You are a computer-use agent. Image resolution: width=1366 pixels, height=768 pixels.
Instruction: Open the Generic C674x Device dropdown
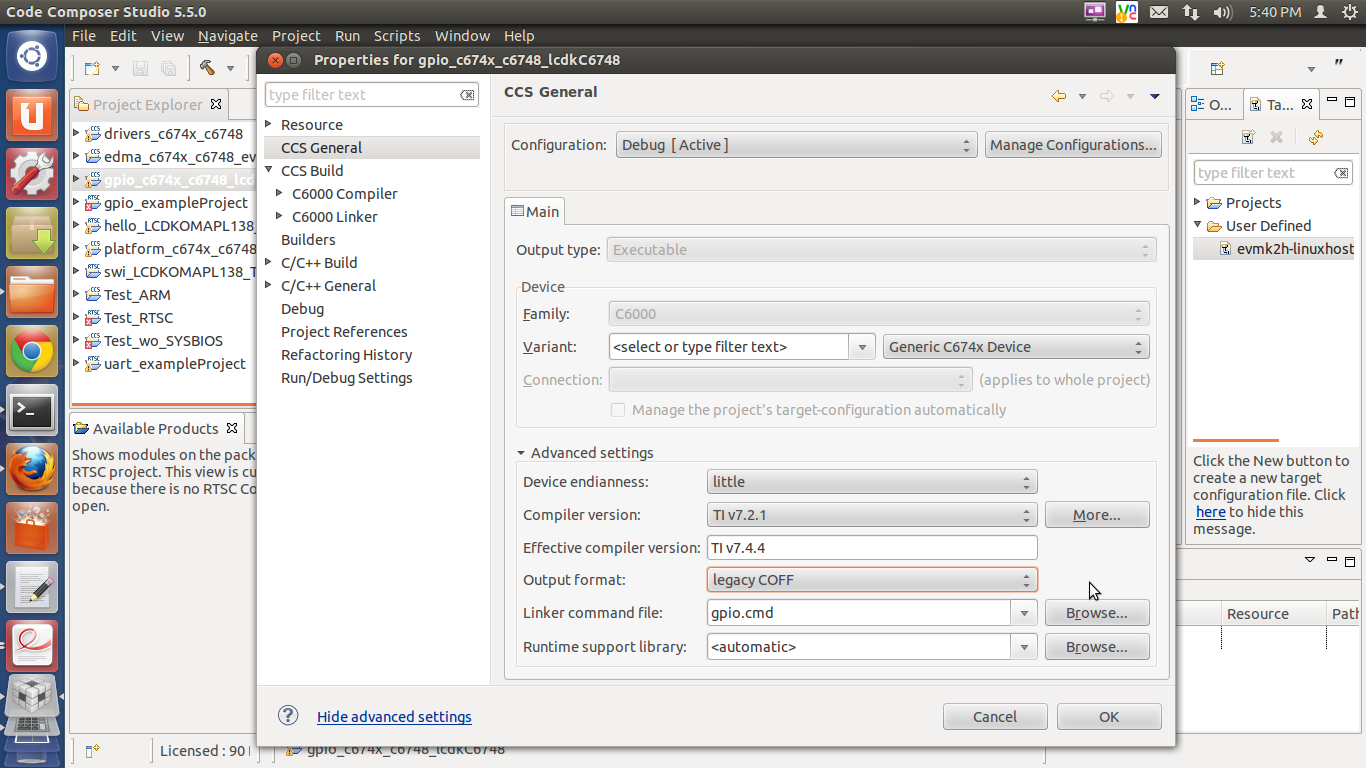(1016, 347)
